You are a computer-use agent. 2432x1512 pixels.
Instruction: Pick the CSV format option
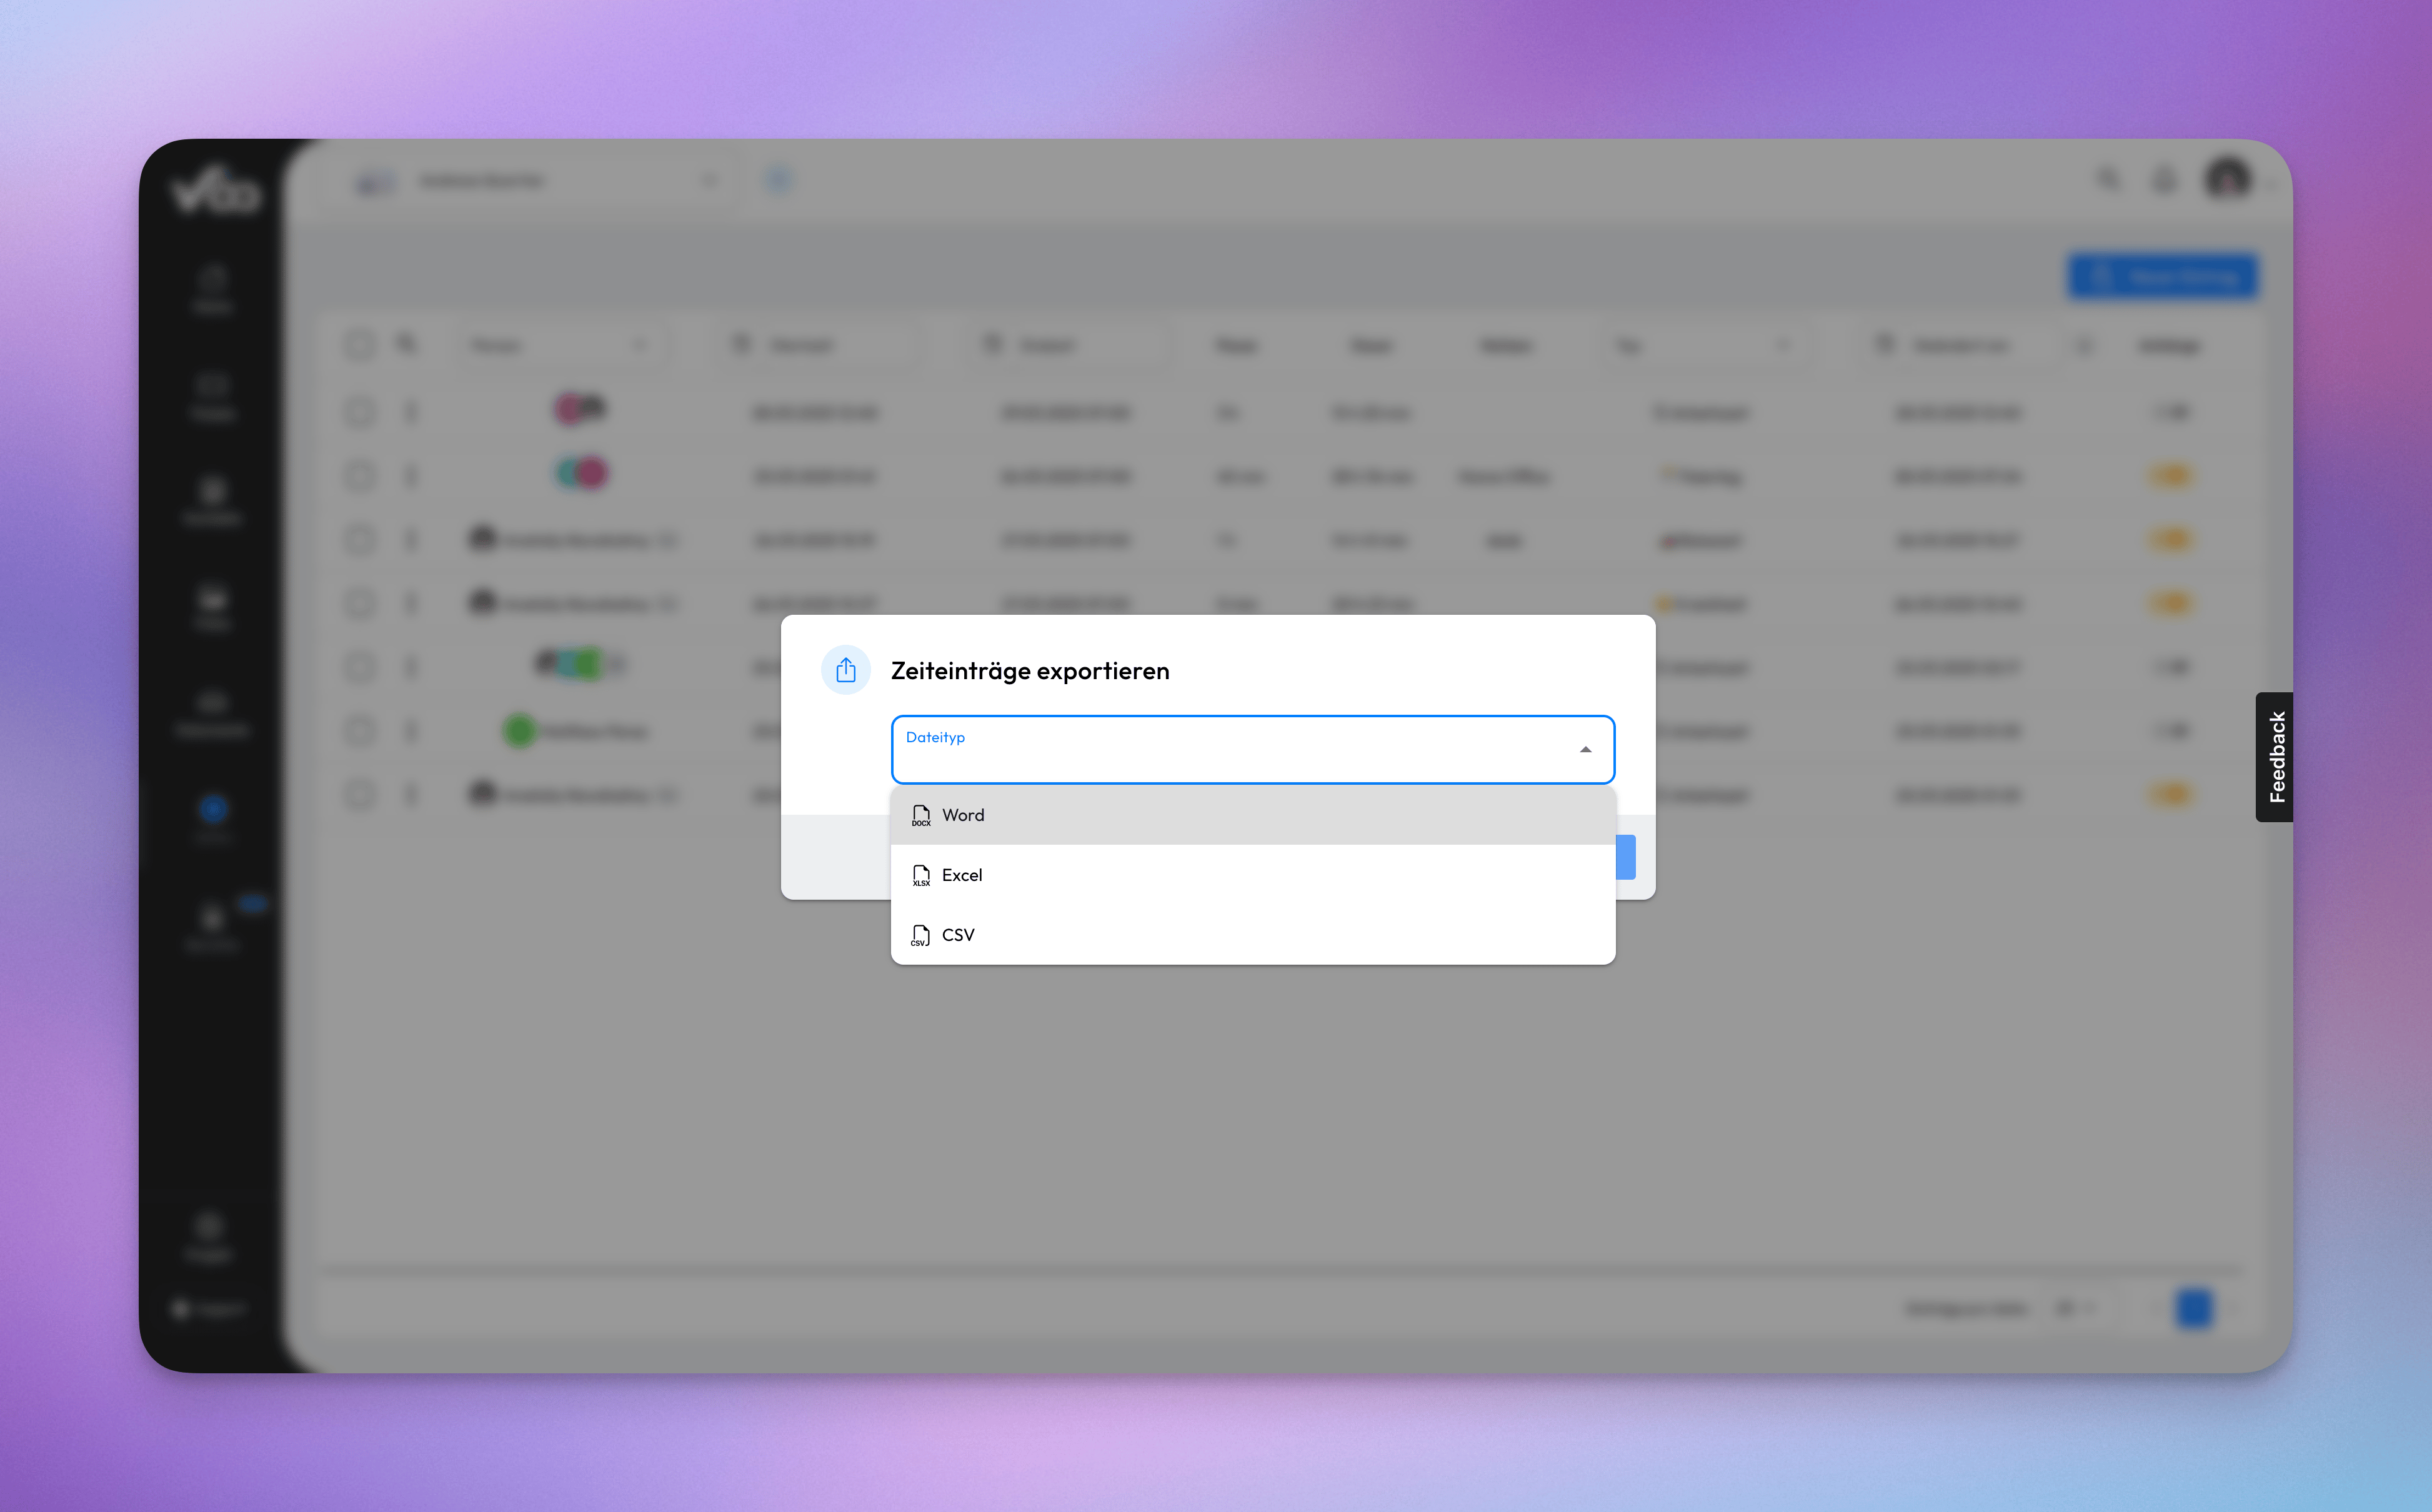pyautogui.click(x=1252, y=935)
